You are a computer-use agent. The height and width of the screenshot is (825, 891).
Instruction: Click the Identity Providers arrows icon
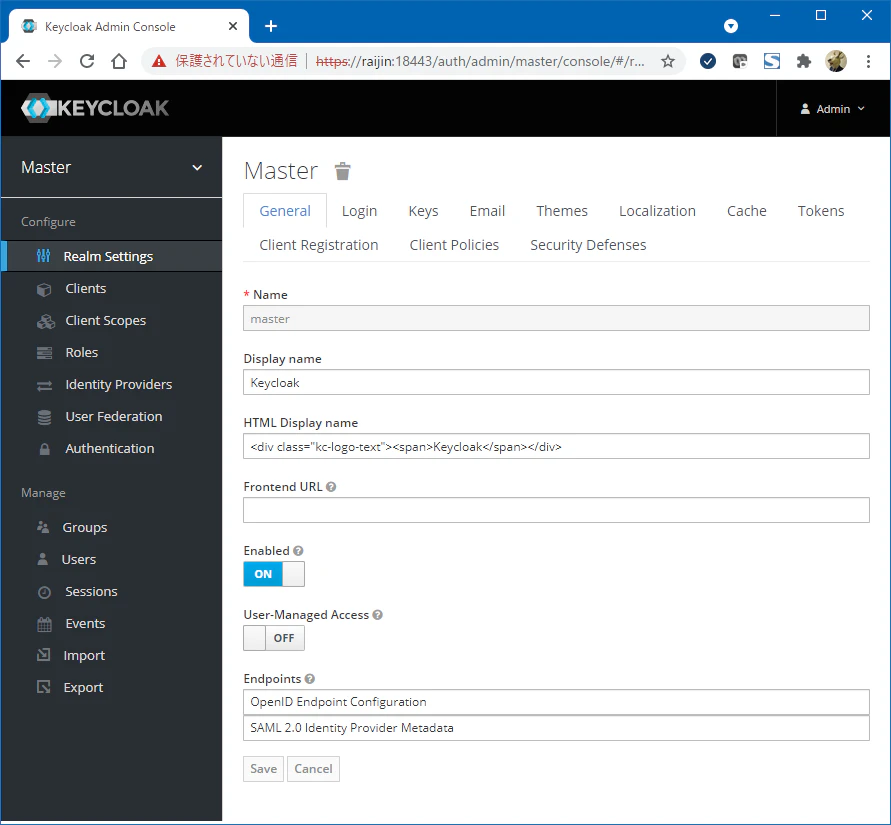pyautogui.click(x=44, y=386)
